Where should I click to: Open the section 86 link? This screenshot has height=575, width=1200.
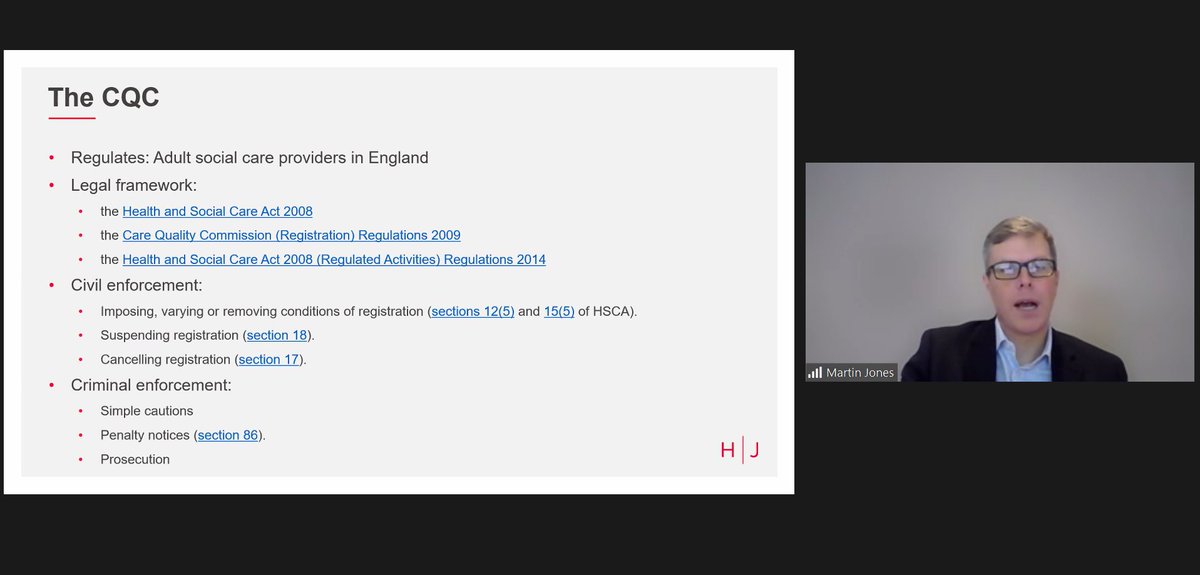[228, 435]
